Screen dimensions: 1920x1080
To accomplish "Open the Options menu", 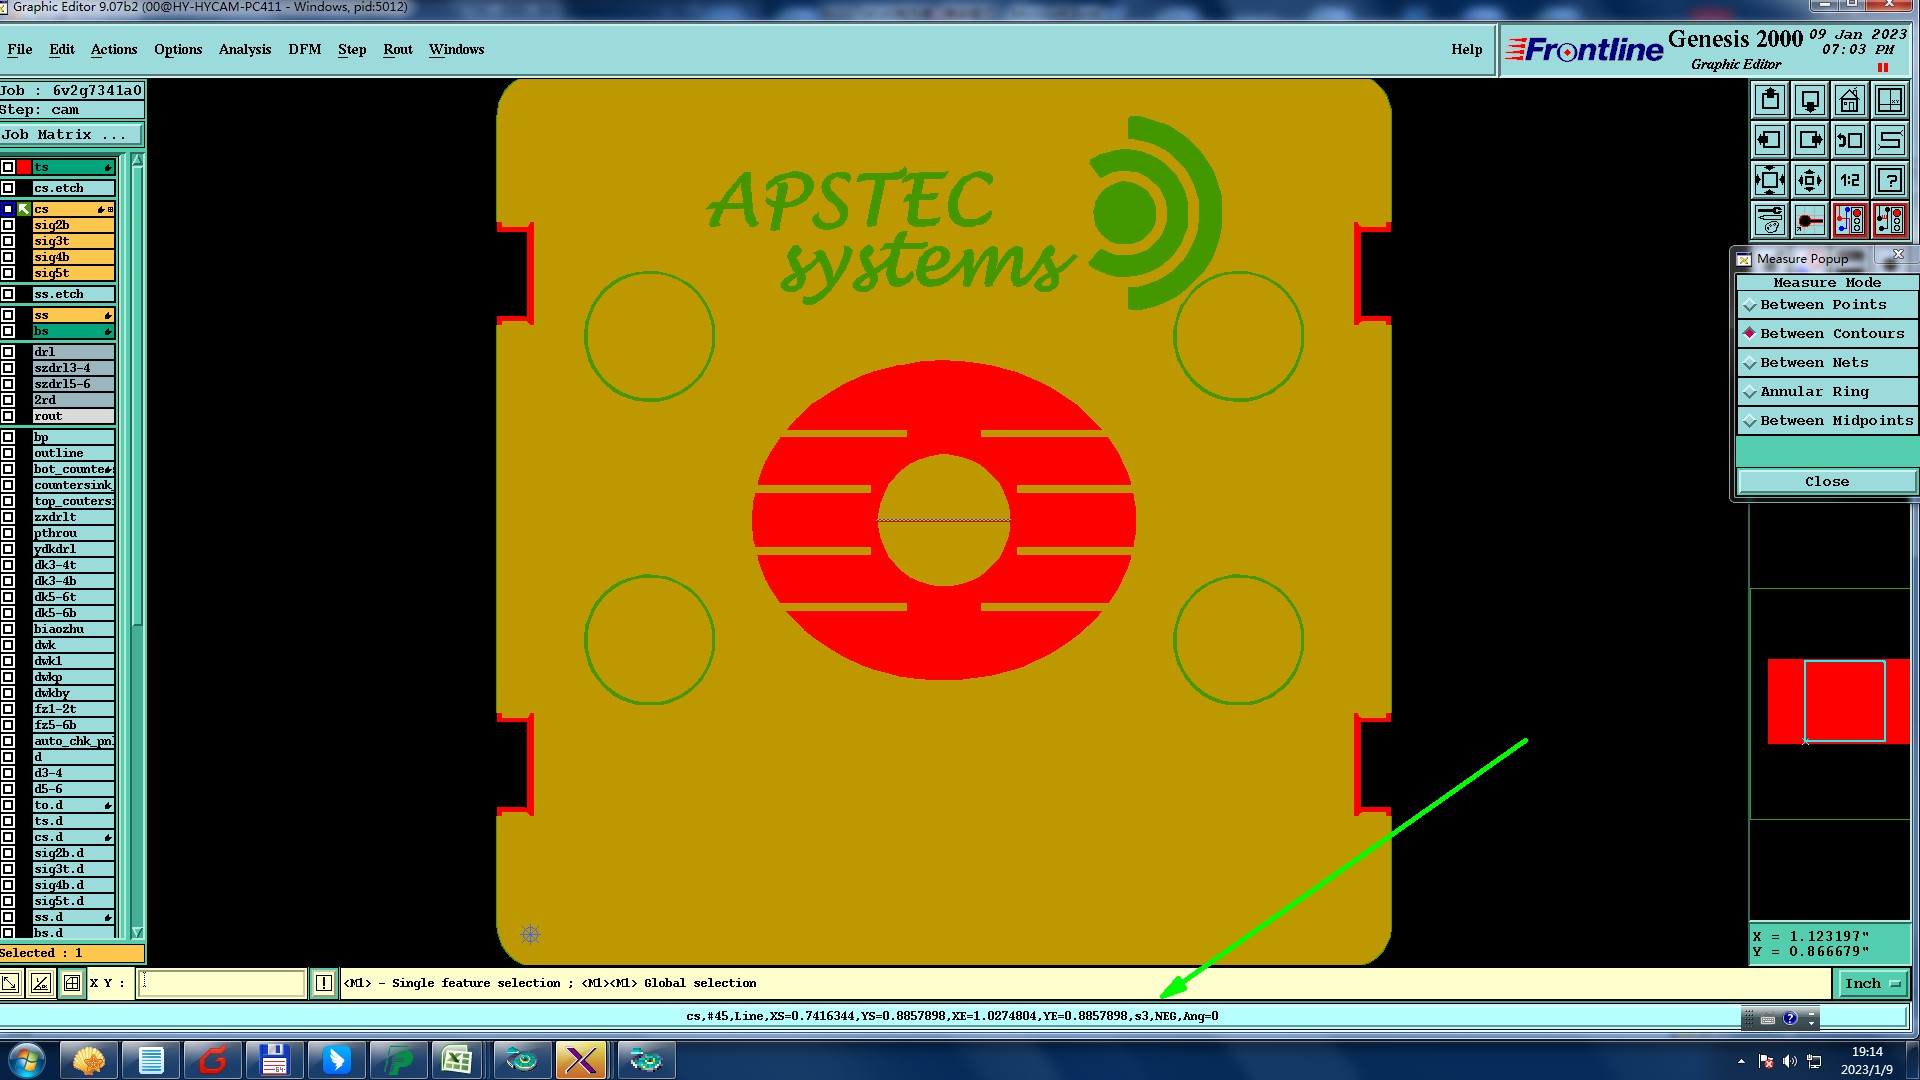I will tap(178, 49).
